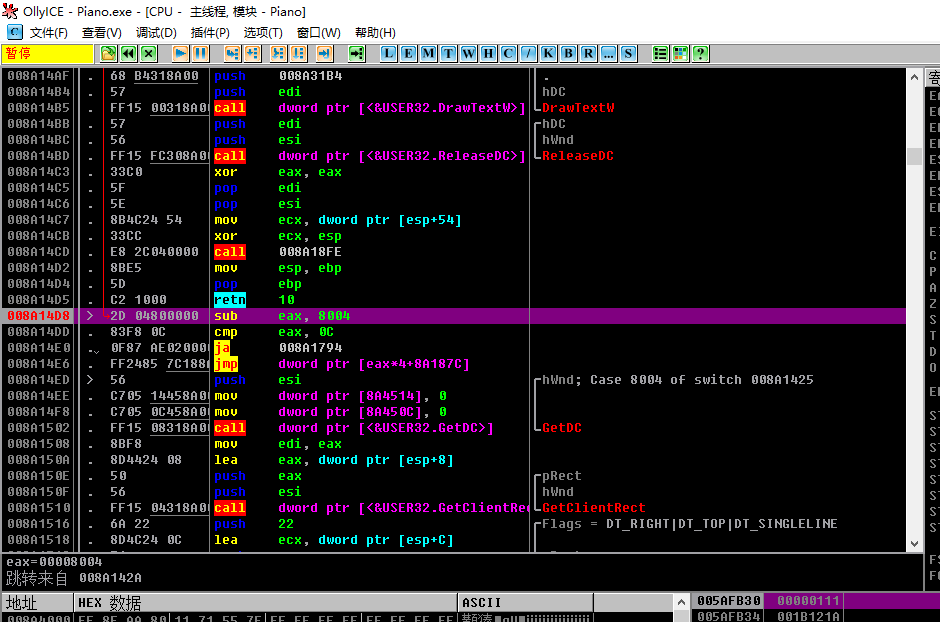Viewport: 940px width, 622px height.
Task: Open the 文件(F) menu
Action: [49, 32]
